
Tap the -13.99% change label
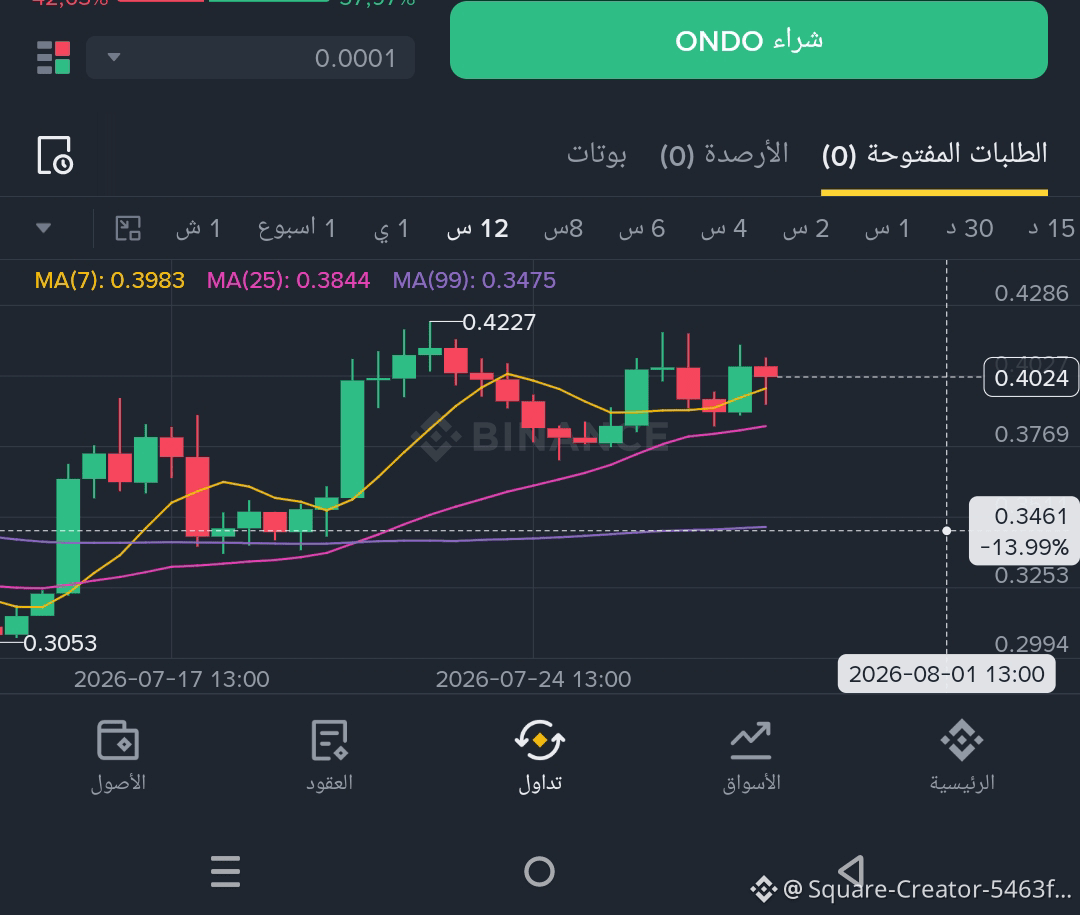tap(1024, 547)
